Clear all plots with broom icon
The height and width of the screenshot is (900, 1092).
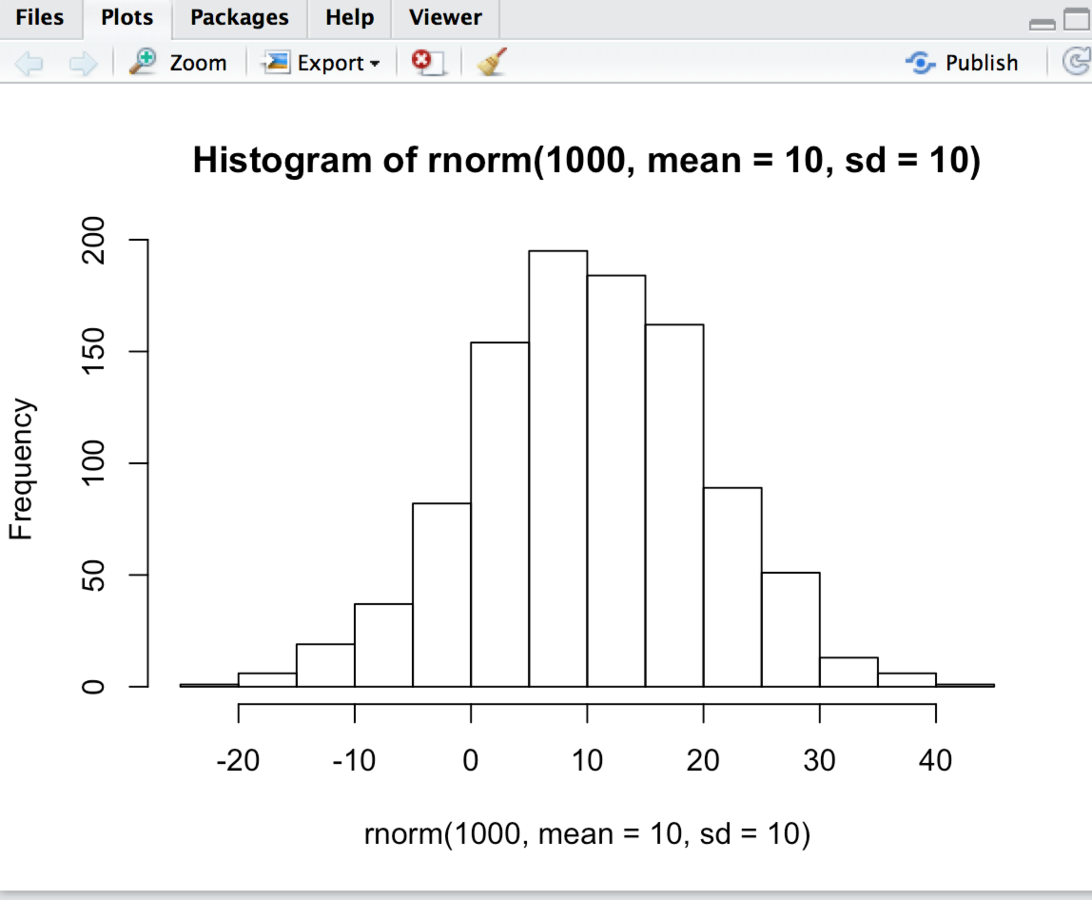pos(492,62)
